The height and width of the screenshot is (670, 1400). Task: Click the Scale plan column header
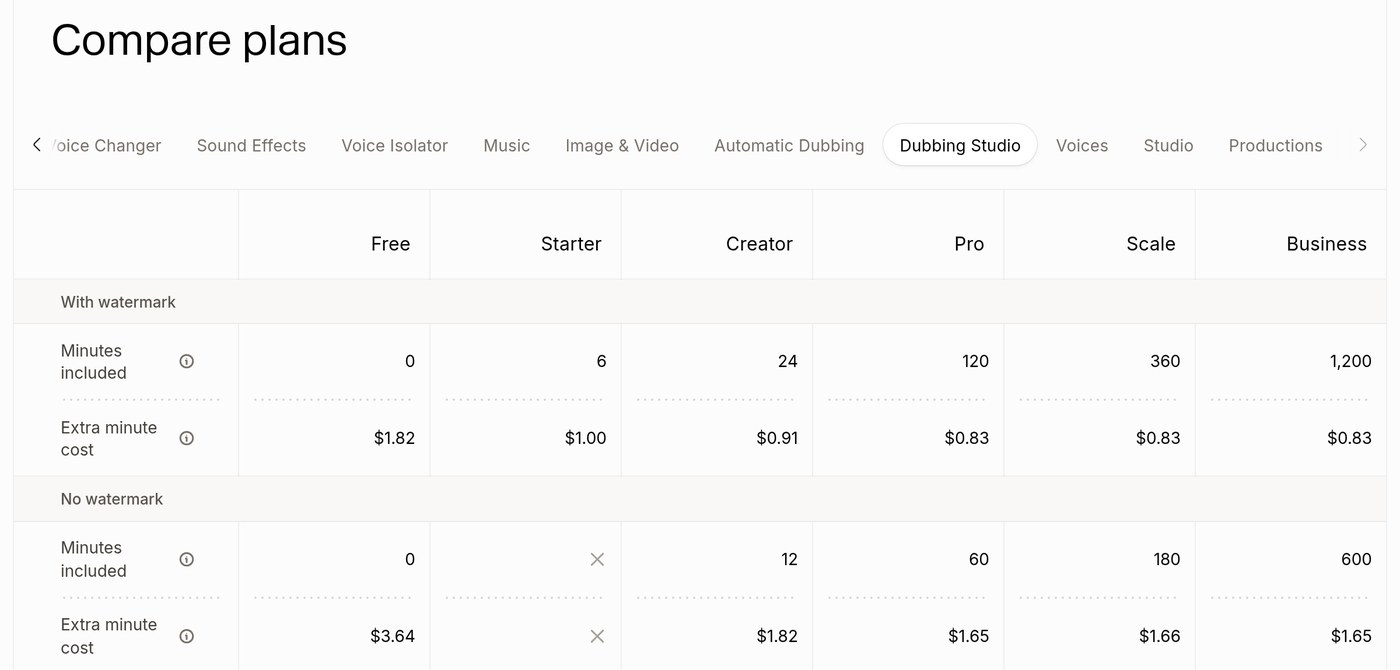1151,244
